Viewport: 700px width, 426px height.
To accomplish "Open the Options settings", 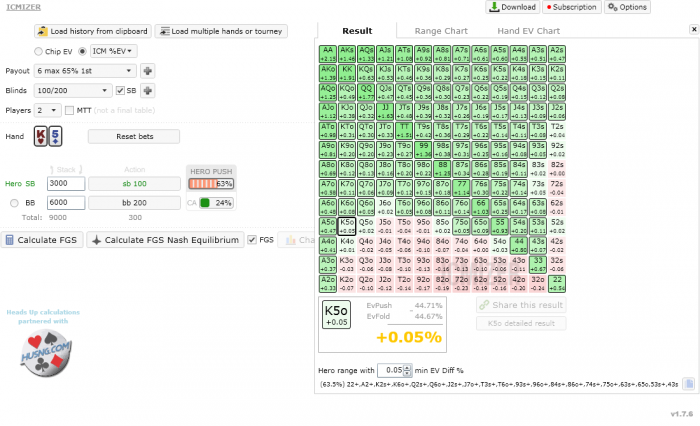I will point(627,7).
